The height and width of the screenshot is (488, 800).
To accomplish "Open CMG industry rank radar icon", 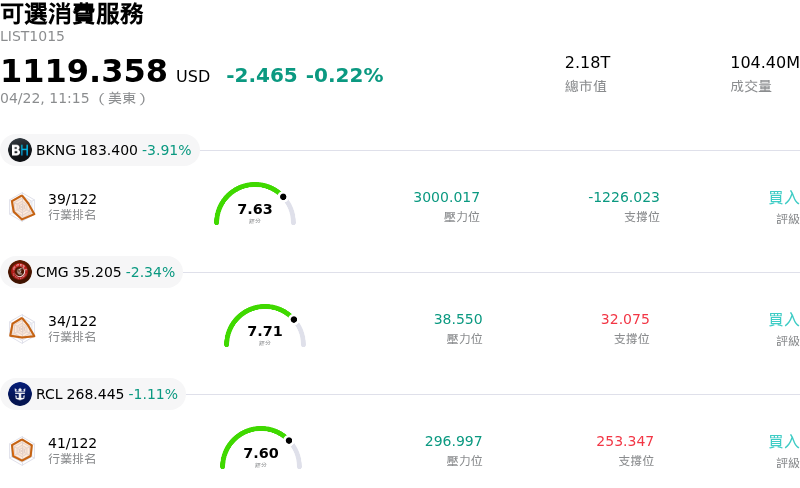I will pos(22,328).
